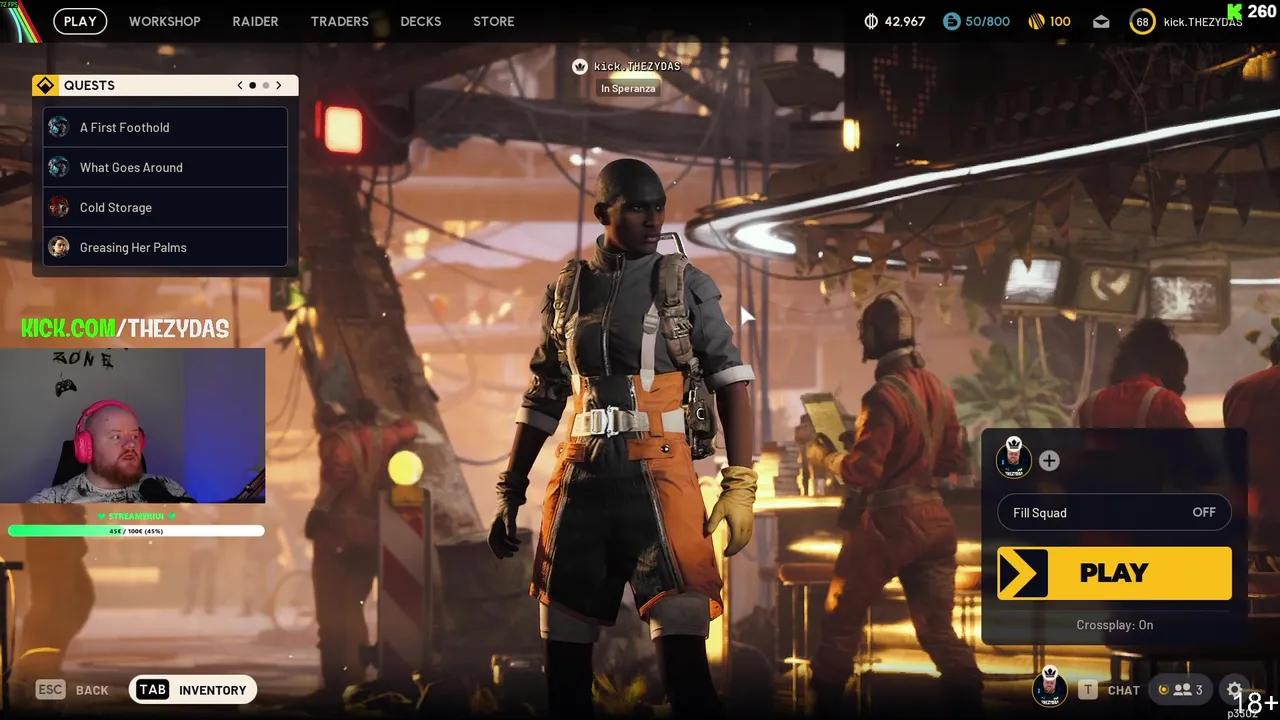
Task: Add a squad member with the plus icon
Action: [1049, 460]
